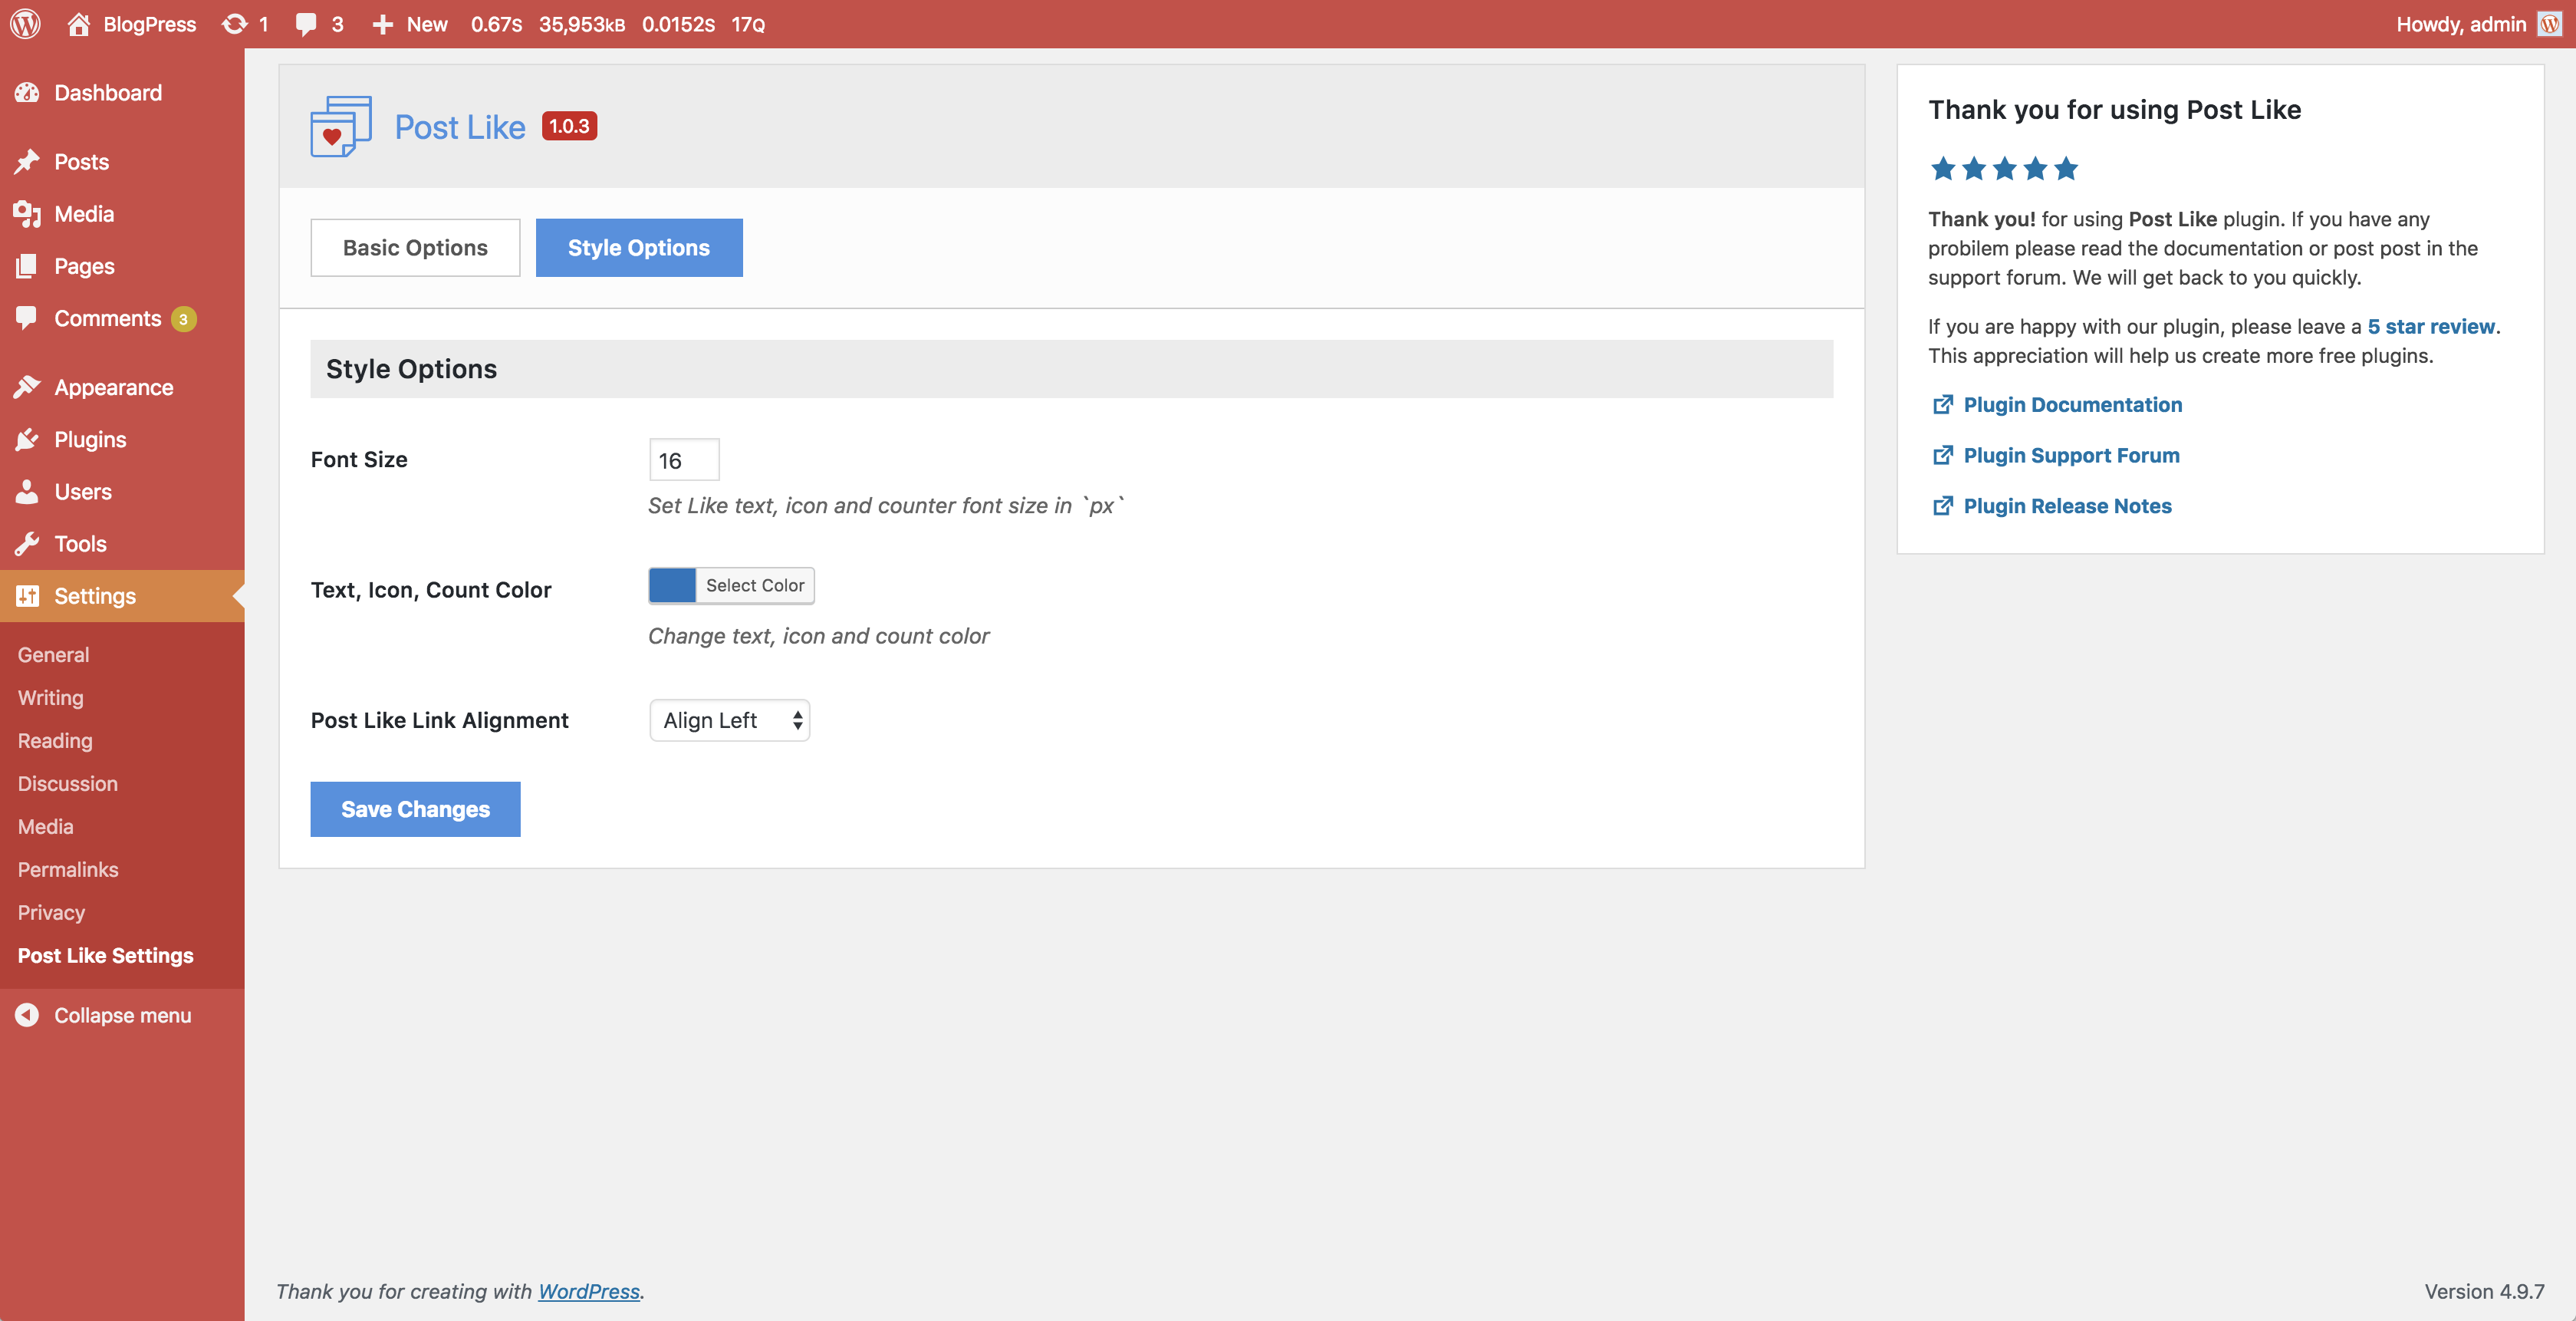Click Version 4.9.7 footer text
The image size is (2576, 1321).
pyautogui.click(x=2484, y=1291)
